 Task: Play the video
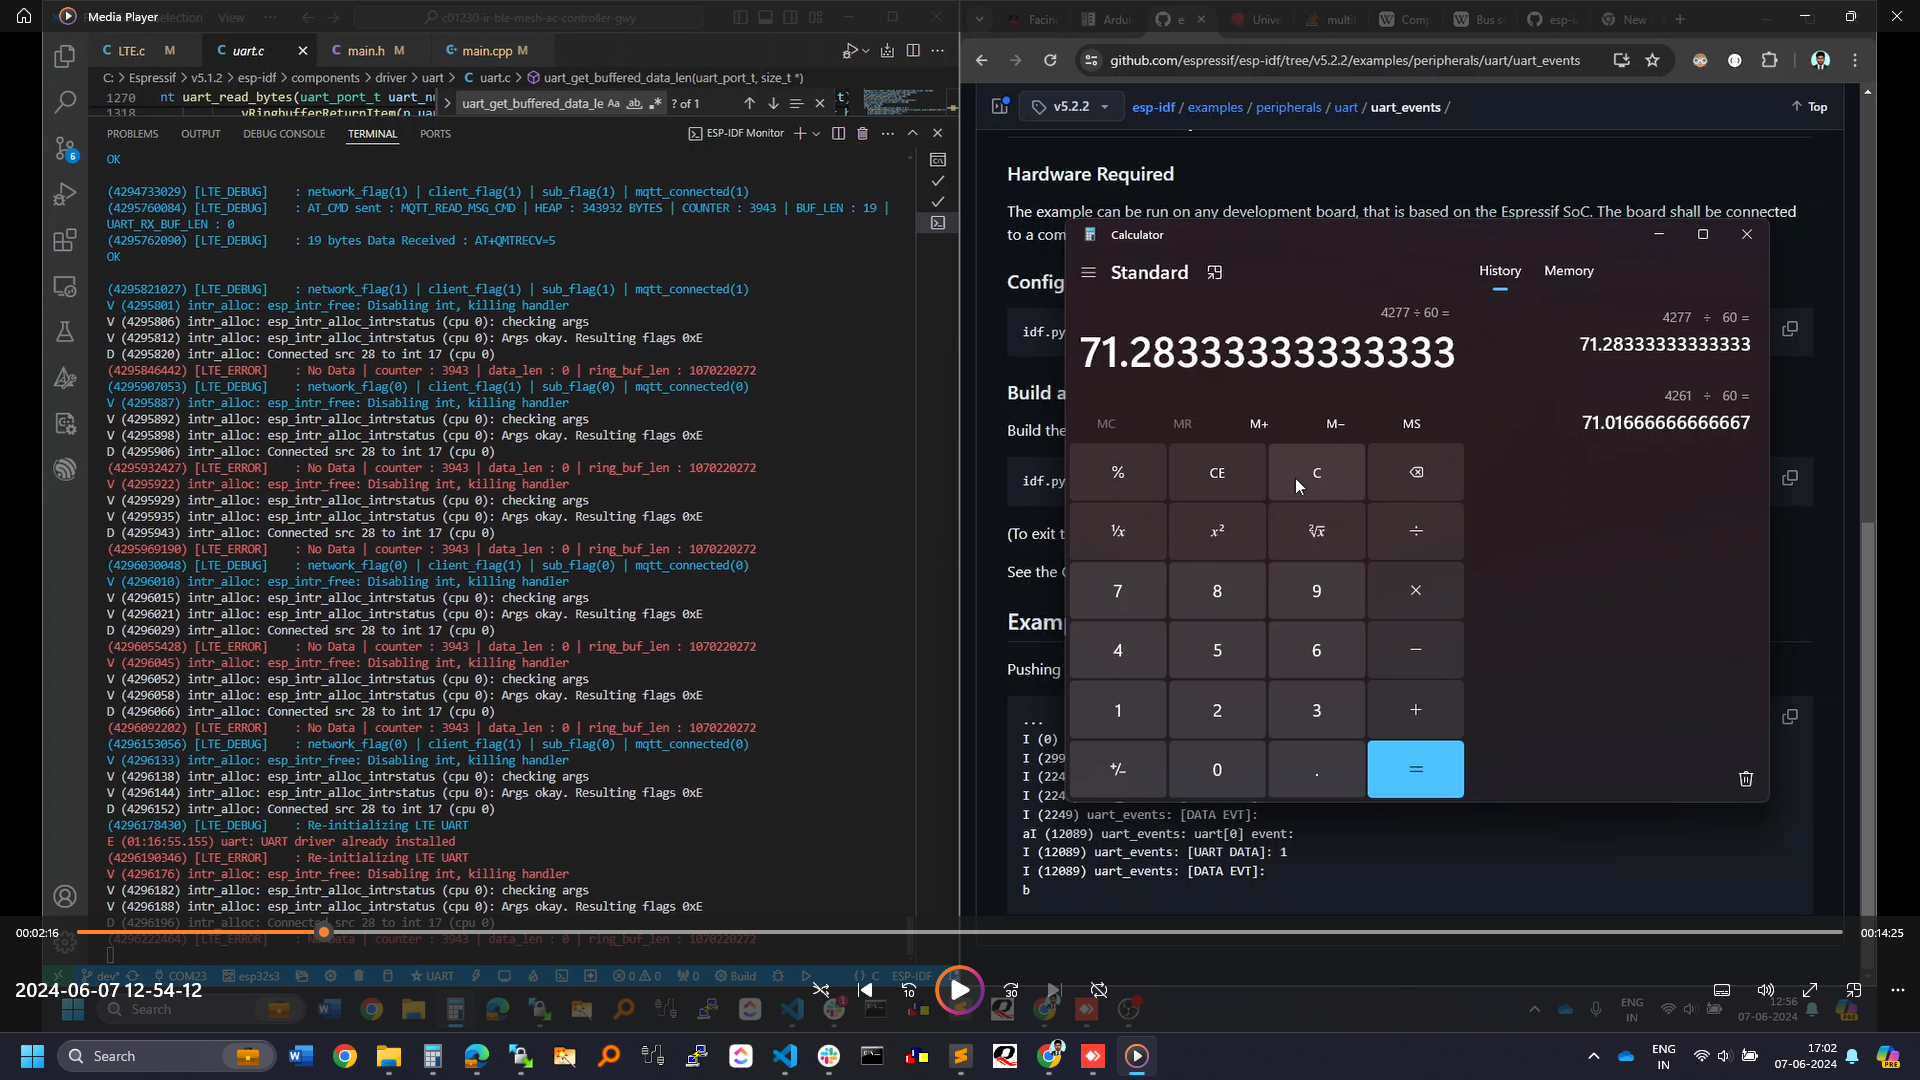click(959, 990)
